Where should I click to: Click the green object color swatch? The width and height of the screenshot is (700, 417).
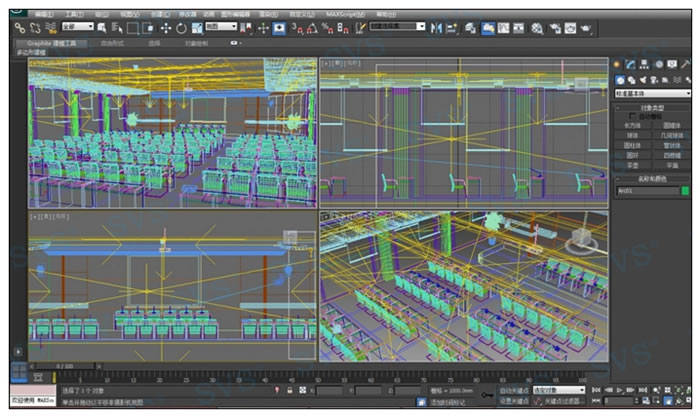tap(685, 190)
